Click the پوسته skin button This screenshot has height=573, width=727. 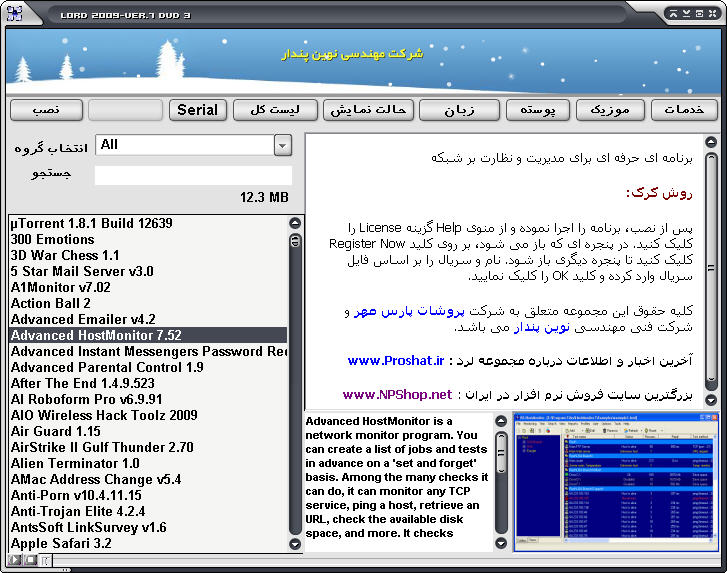538,110
